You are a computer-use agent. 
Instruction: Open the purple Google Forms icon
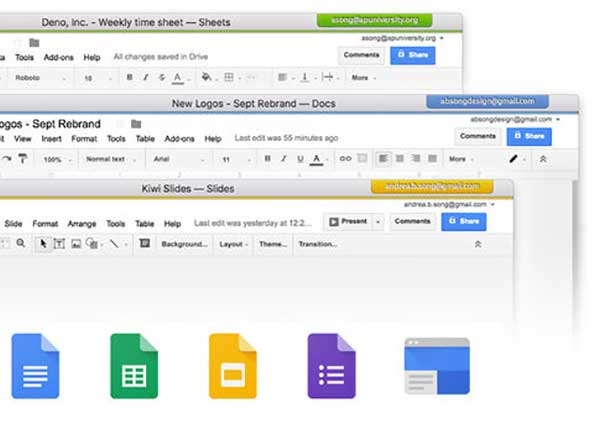tap(331, 366)
